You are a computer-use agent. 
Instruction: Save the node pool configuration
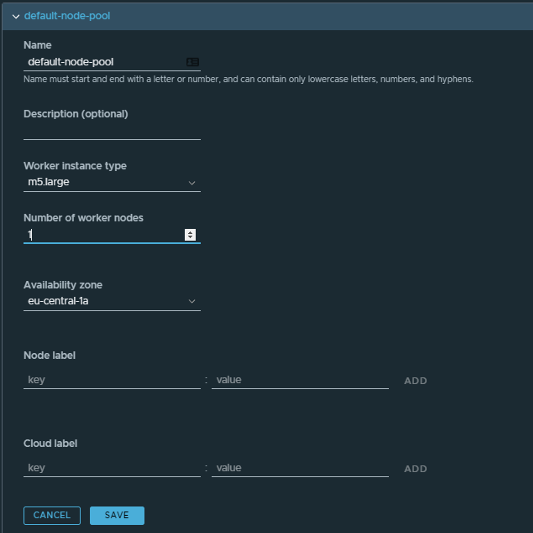click(x=117, y=515)
